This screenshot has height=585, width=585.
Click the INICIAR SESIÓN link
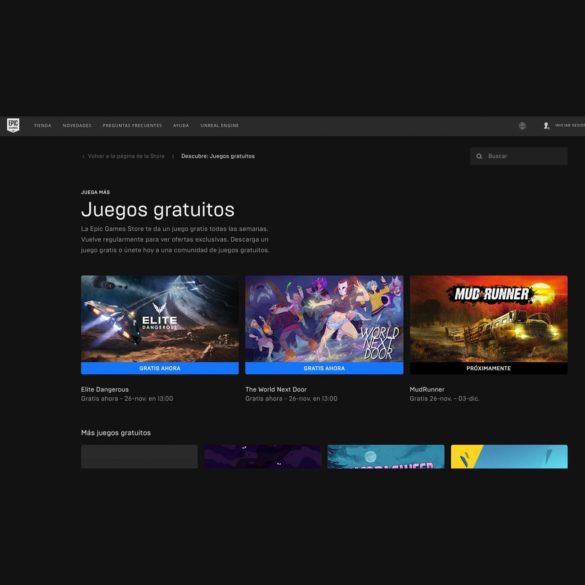[570, 126]
